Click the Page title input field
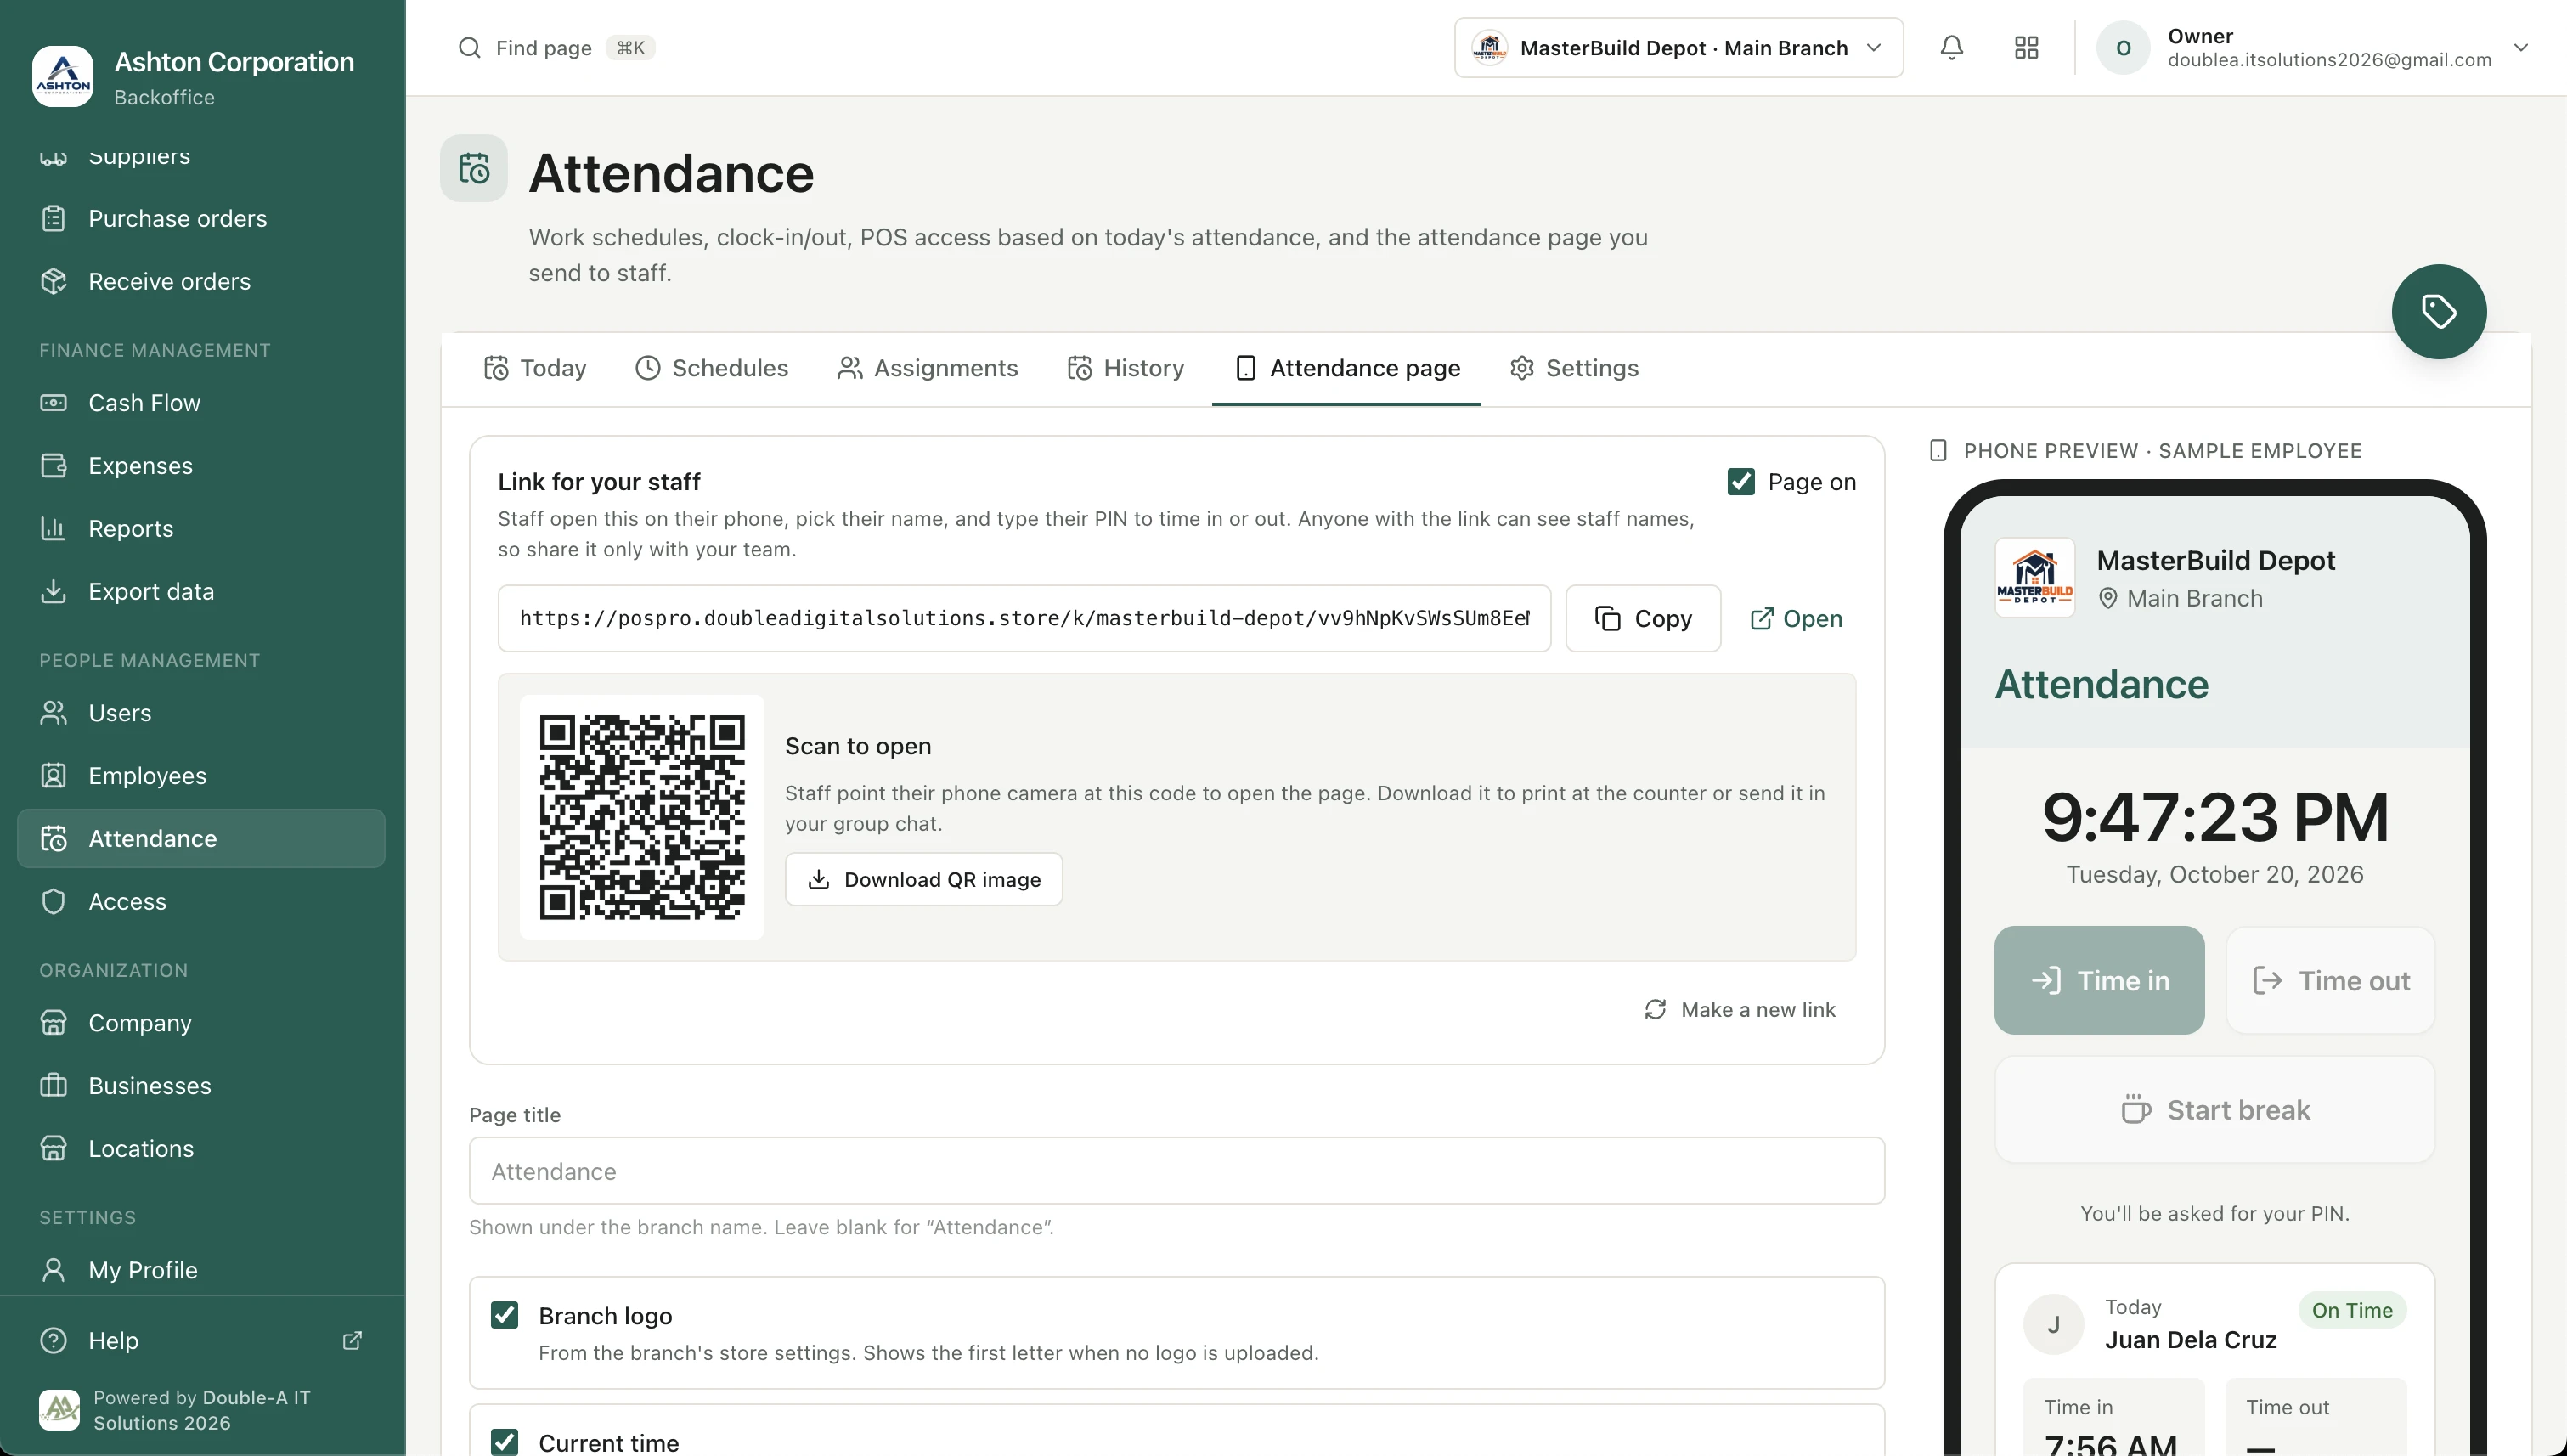Screen dimensions: 2567x1456 [x=1176, y=1171]
